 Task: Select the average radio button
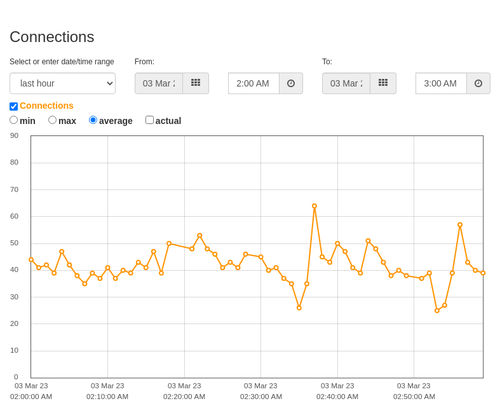(x=93, y=120)
